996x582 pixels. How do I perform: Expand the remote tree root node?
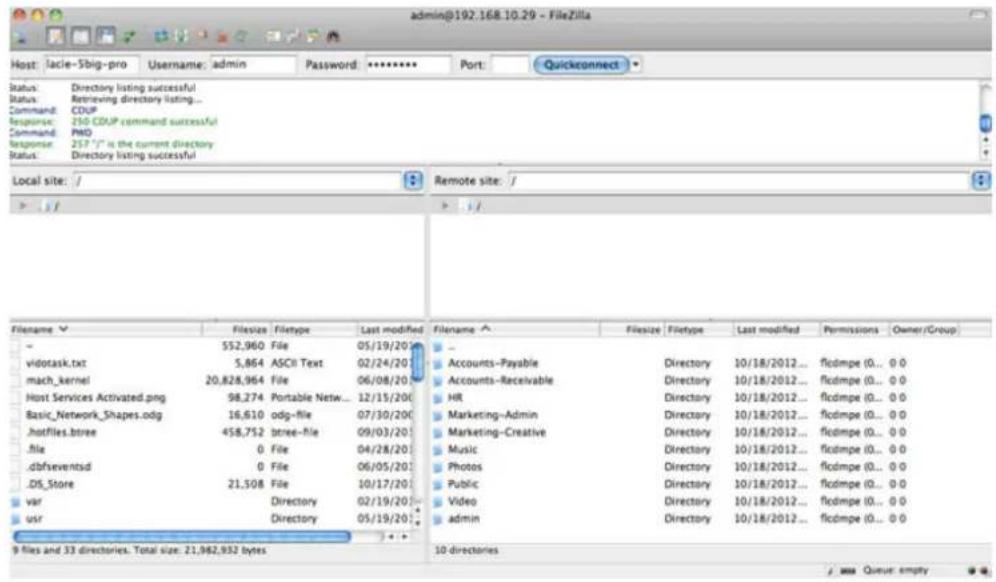[x=445, y=206]
